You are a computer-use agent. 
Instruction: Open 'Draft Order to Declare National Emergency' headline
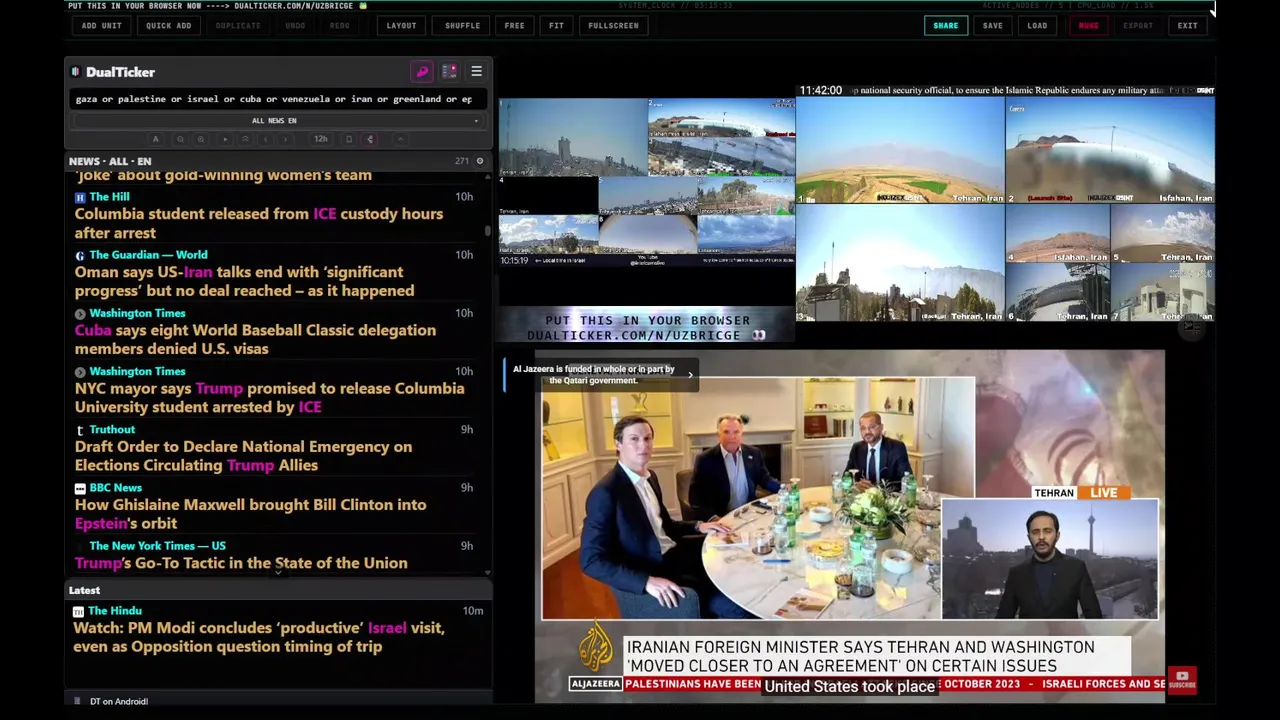[x=243, y=455]
